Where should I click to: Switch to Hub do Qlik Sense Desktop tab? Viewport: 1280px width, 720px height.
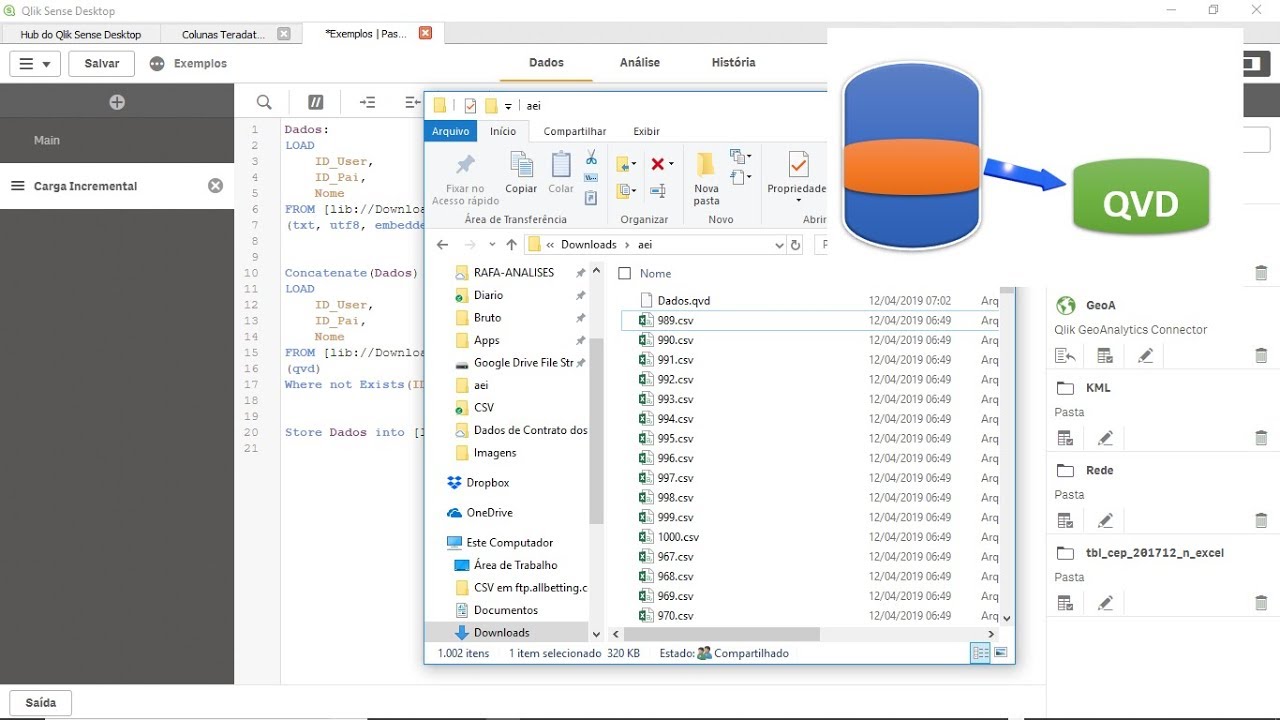[x=81, y=34]
